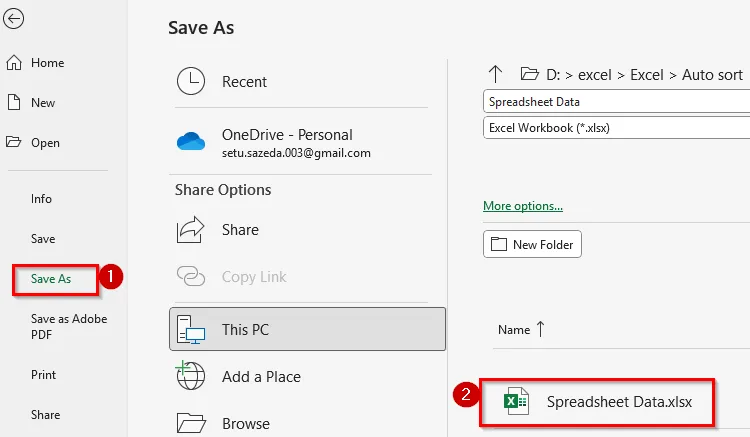Click the file name field with Spreadsheet Data
Screen dimensions: 750x437
click(617, 101)
